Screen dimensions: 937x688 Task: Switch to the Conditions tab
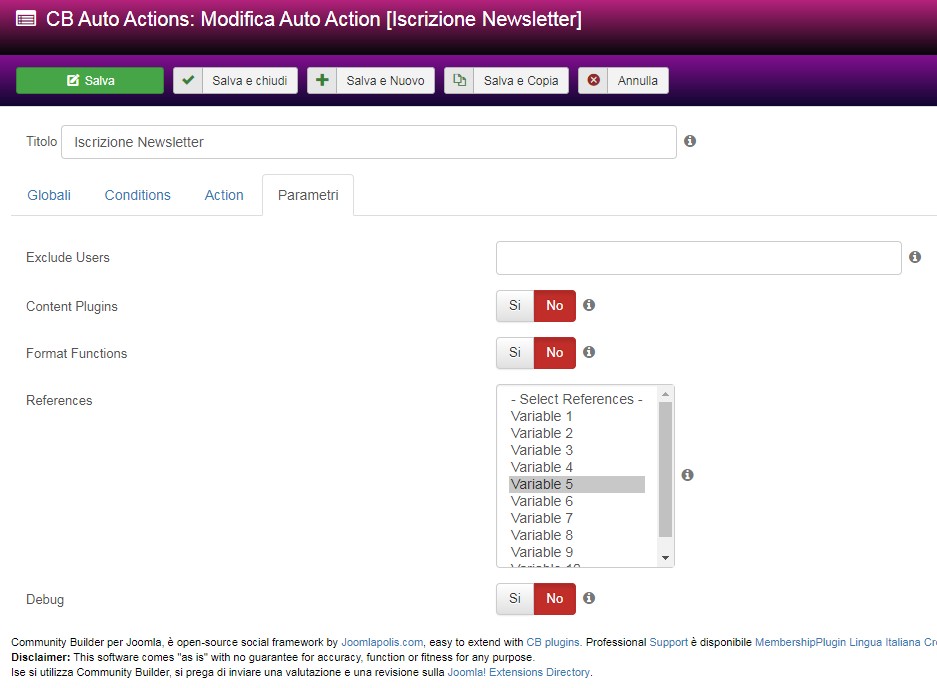point(137,195)
